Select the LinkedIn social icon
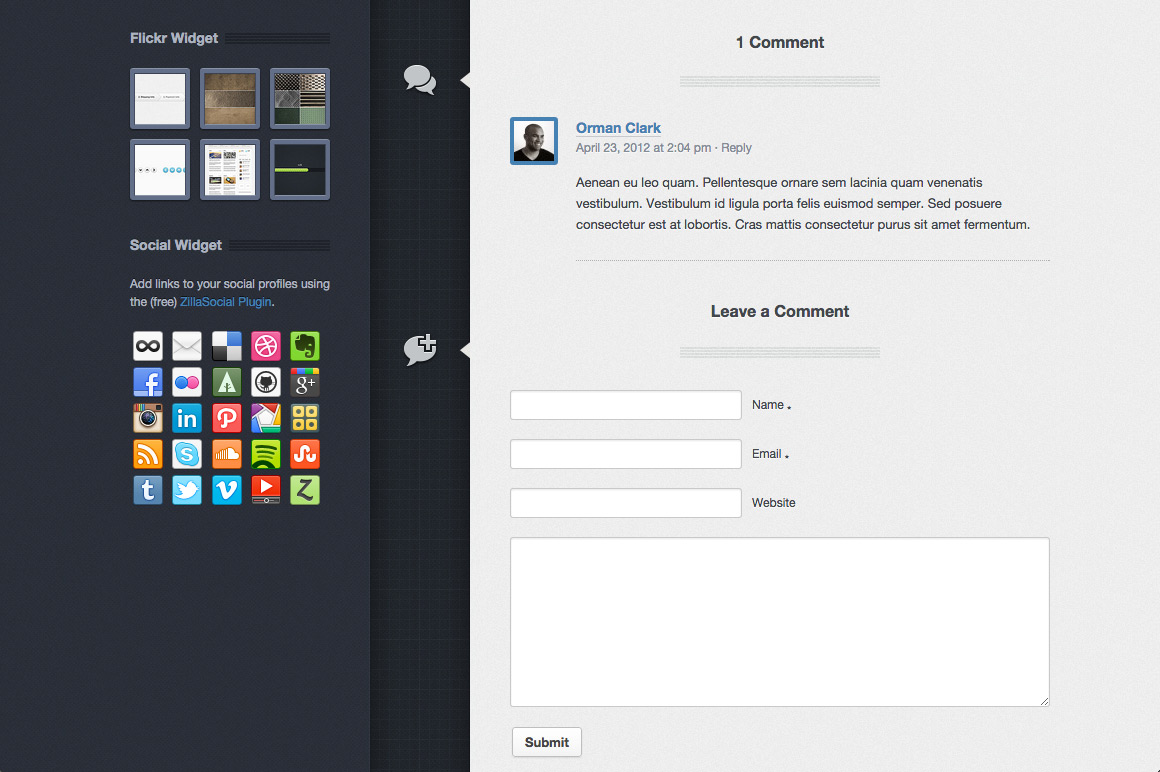This screenshot has height=772, width=1160. 187,418
